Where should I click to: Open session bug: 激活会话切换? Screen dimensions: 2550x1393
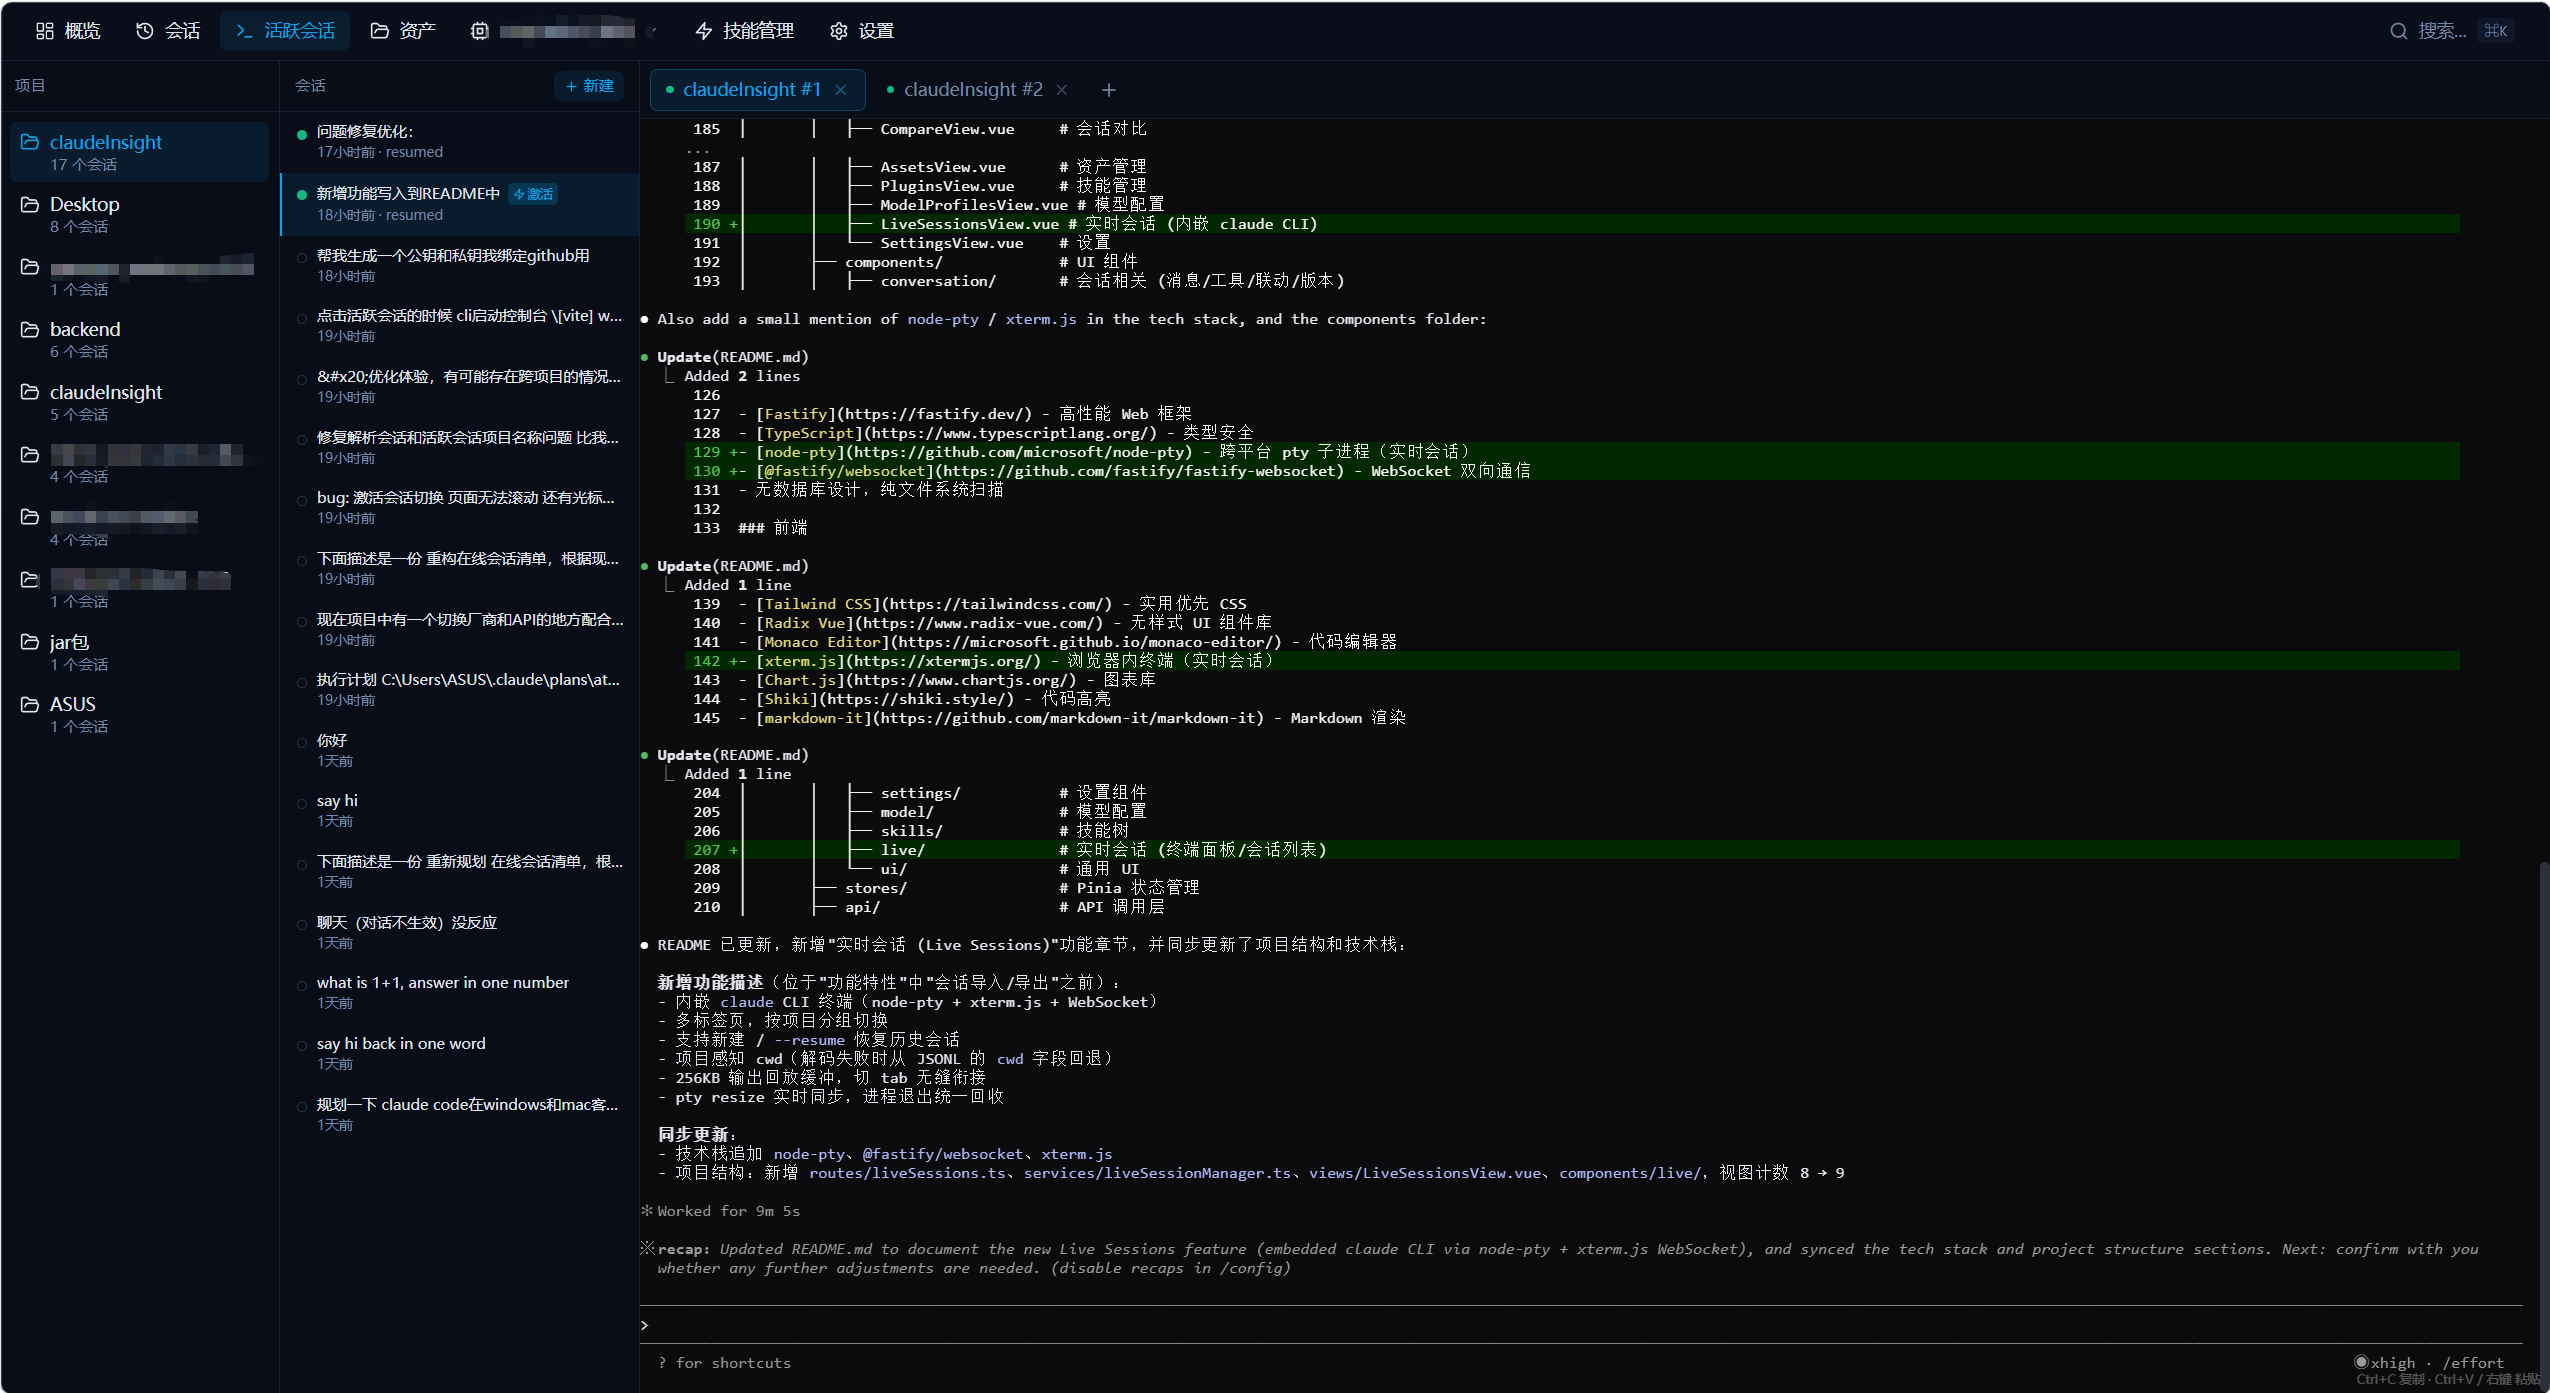(x=460, y=507)
